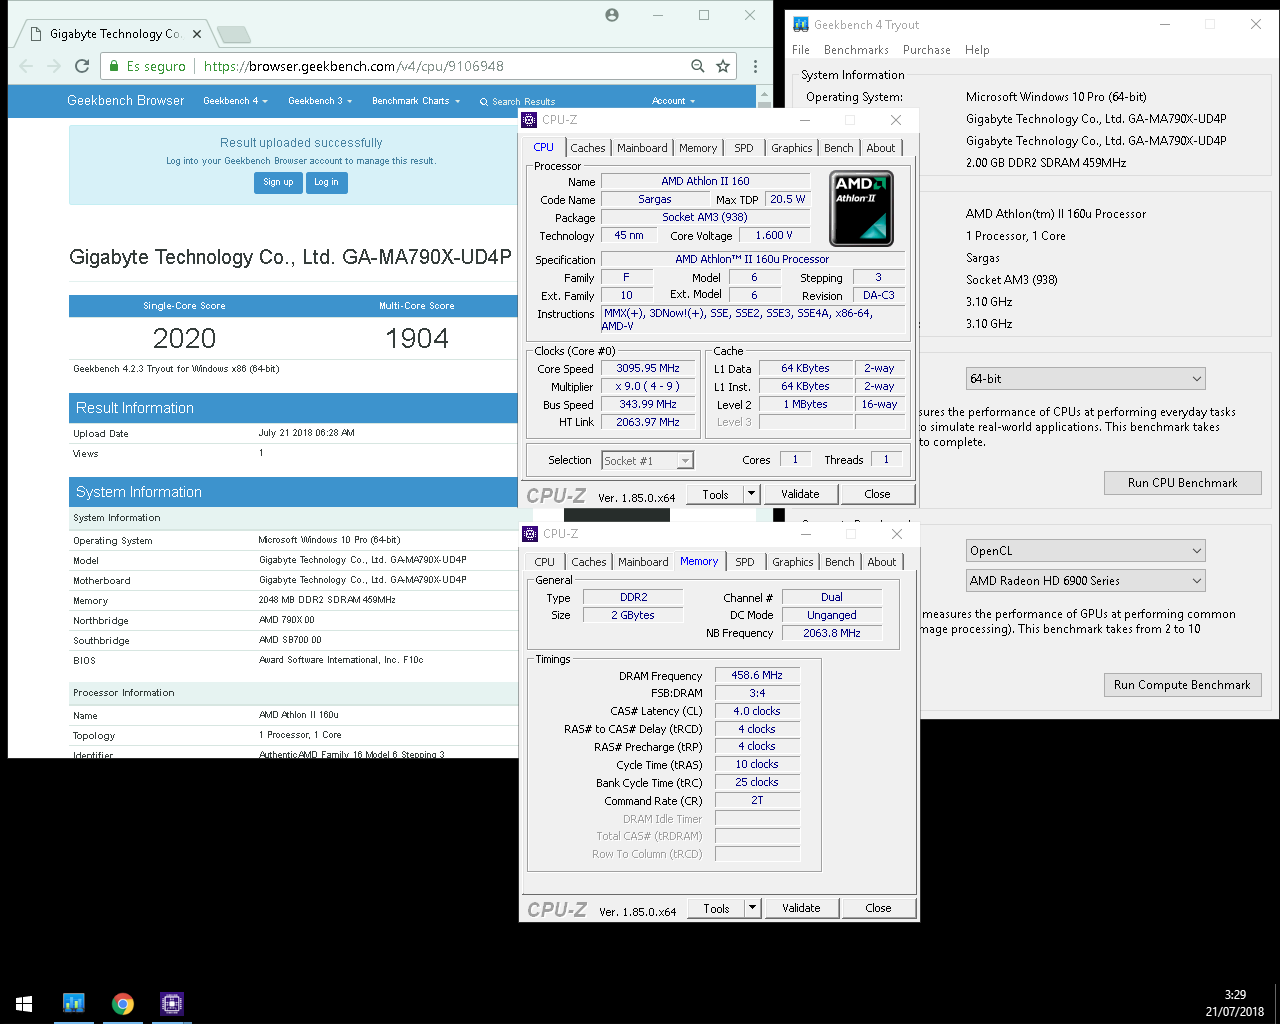Open the Benchmarks menu in Geekbench
The image size is (1280, 1024).
tap(856, 50)
